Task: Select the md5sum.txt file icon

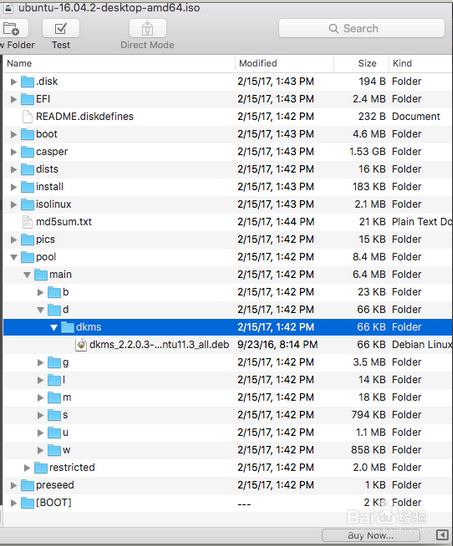Action: [x=28, y=222]
